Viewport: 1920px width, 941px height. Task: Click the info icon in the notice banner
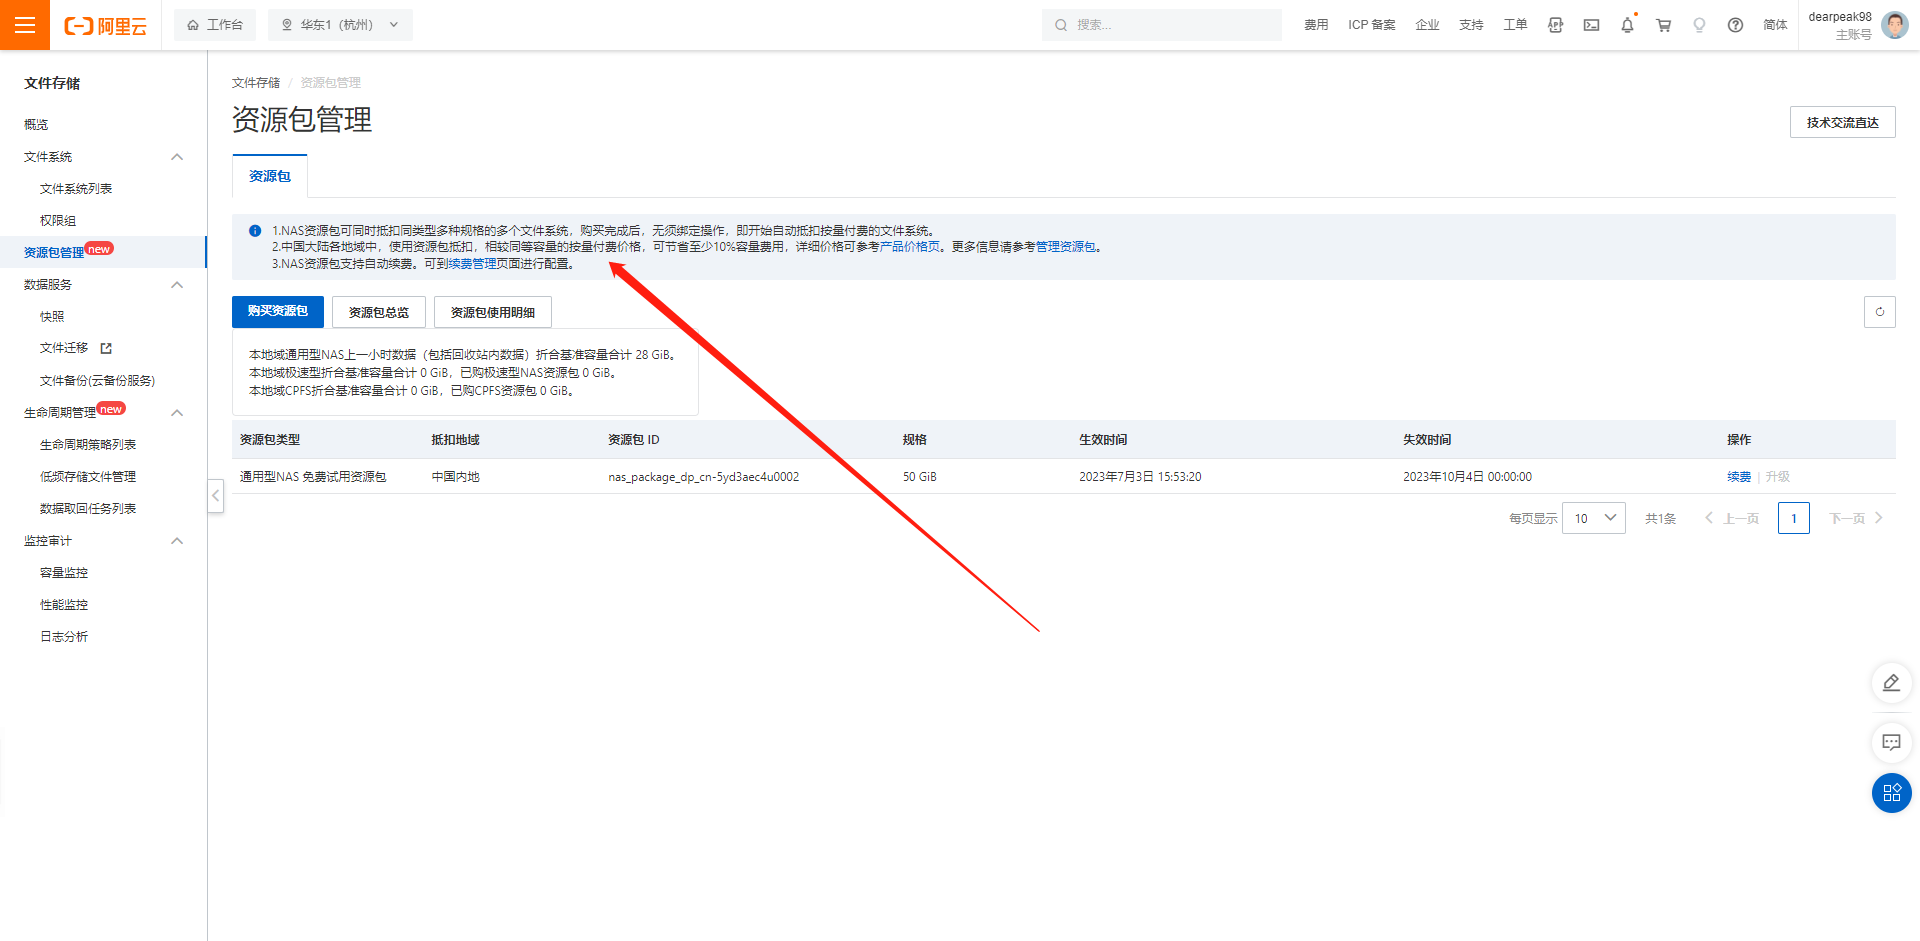pyautogui.click(x=255, y=231)
